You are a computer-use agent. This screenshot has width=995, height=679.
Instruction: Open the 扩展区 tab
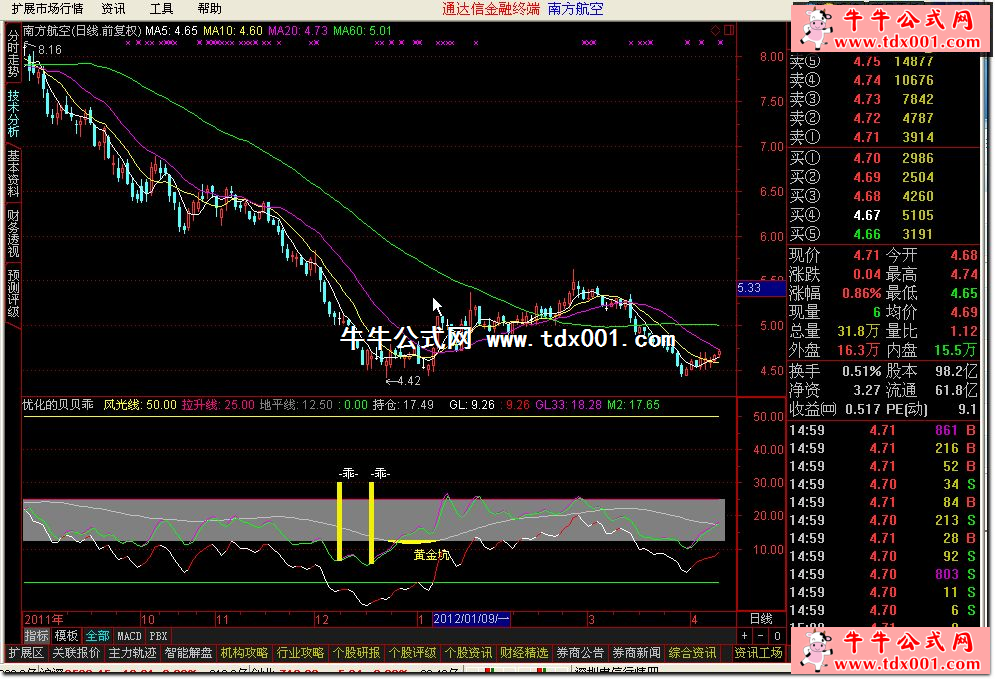tap(26, 652)
